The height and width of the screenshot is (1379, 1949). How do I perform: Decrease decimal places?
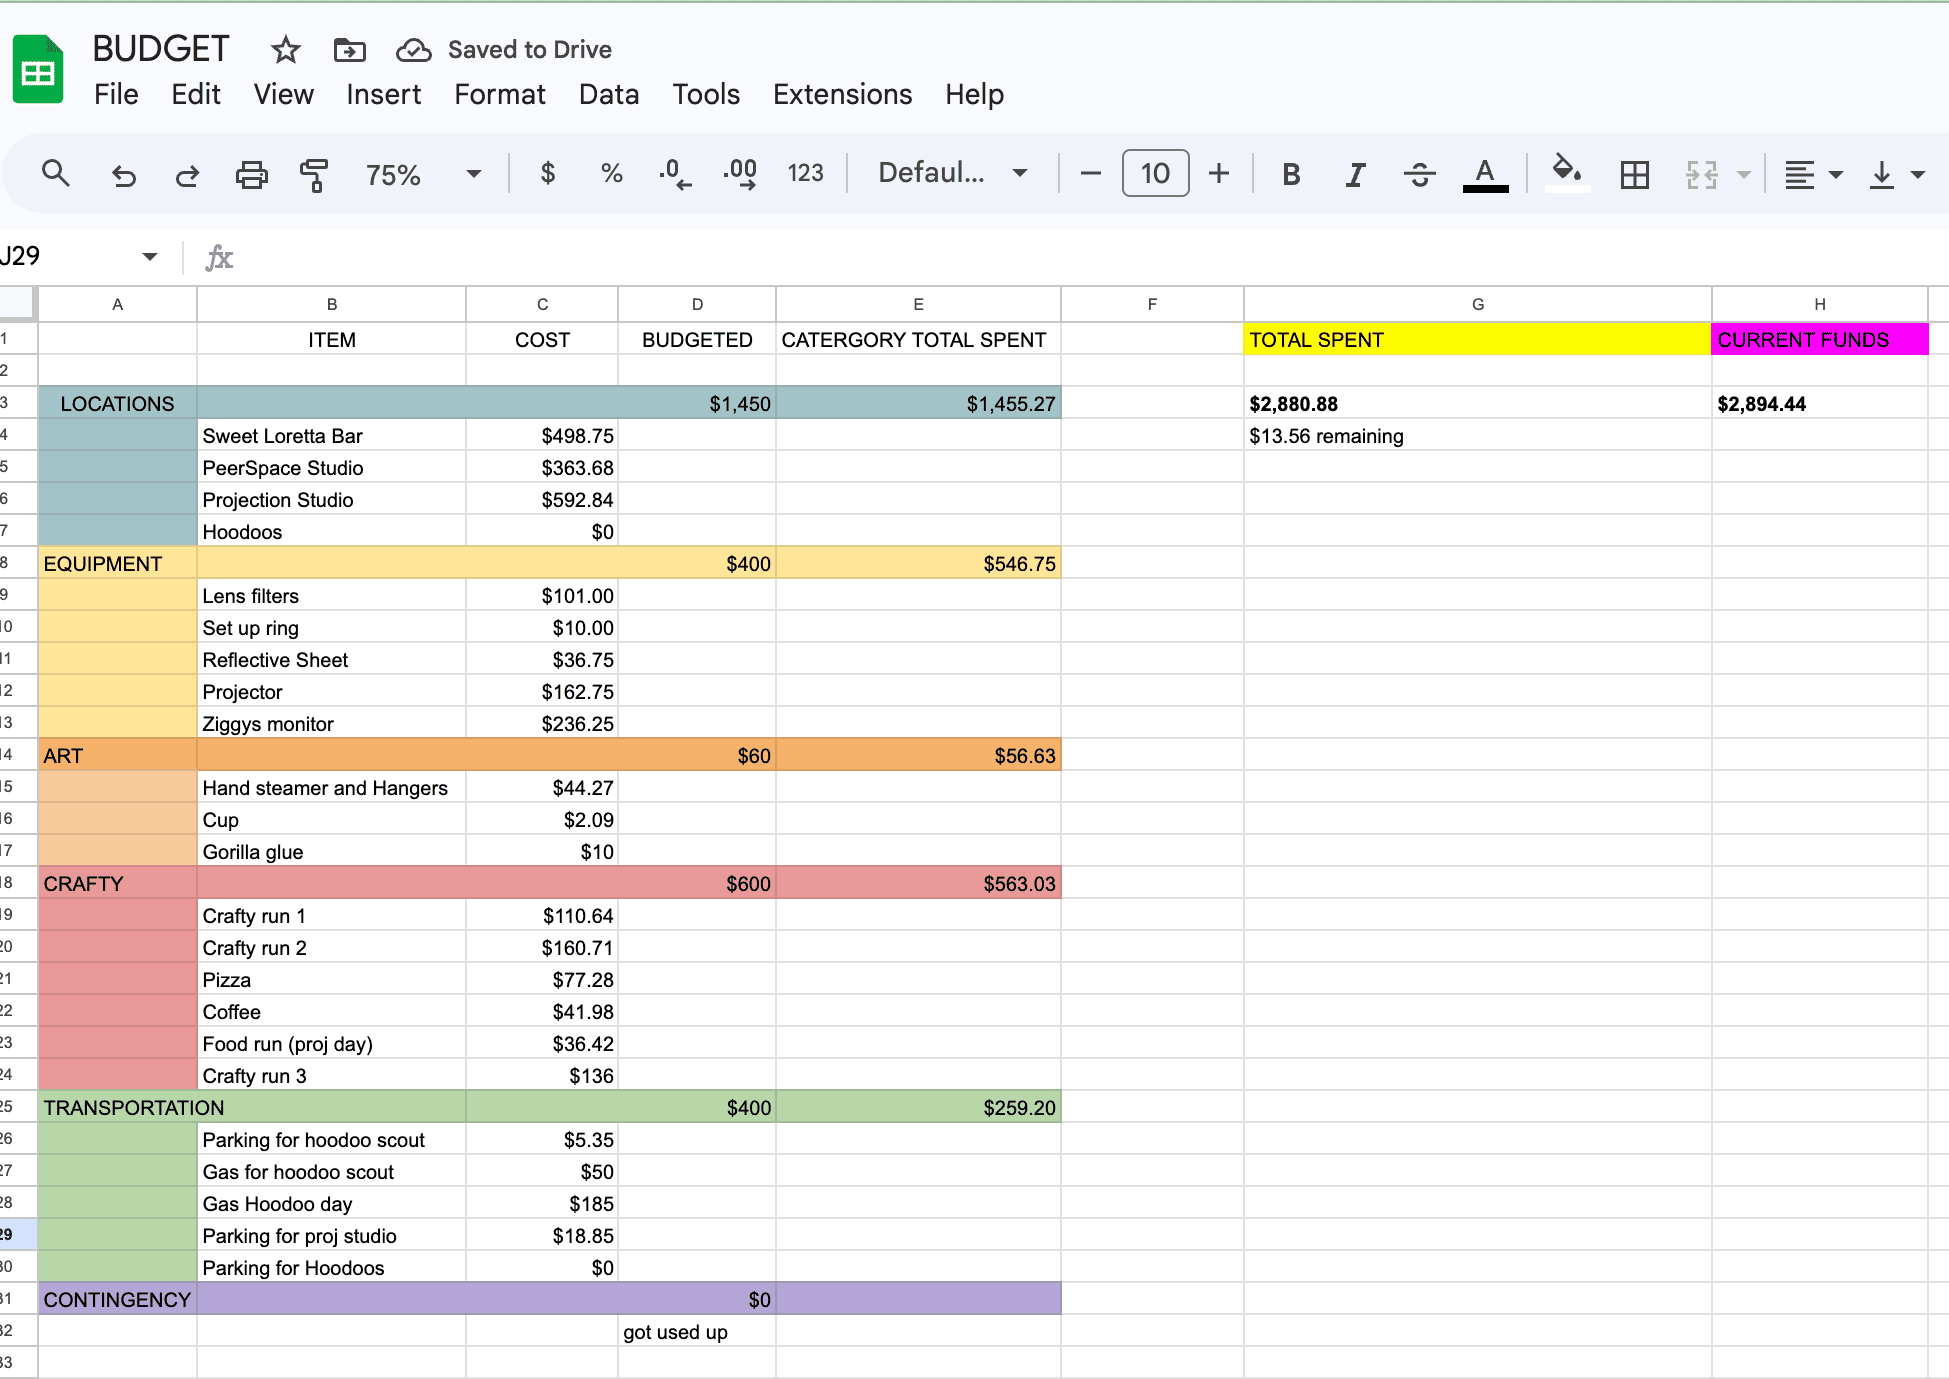coord(675,174)
